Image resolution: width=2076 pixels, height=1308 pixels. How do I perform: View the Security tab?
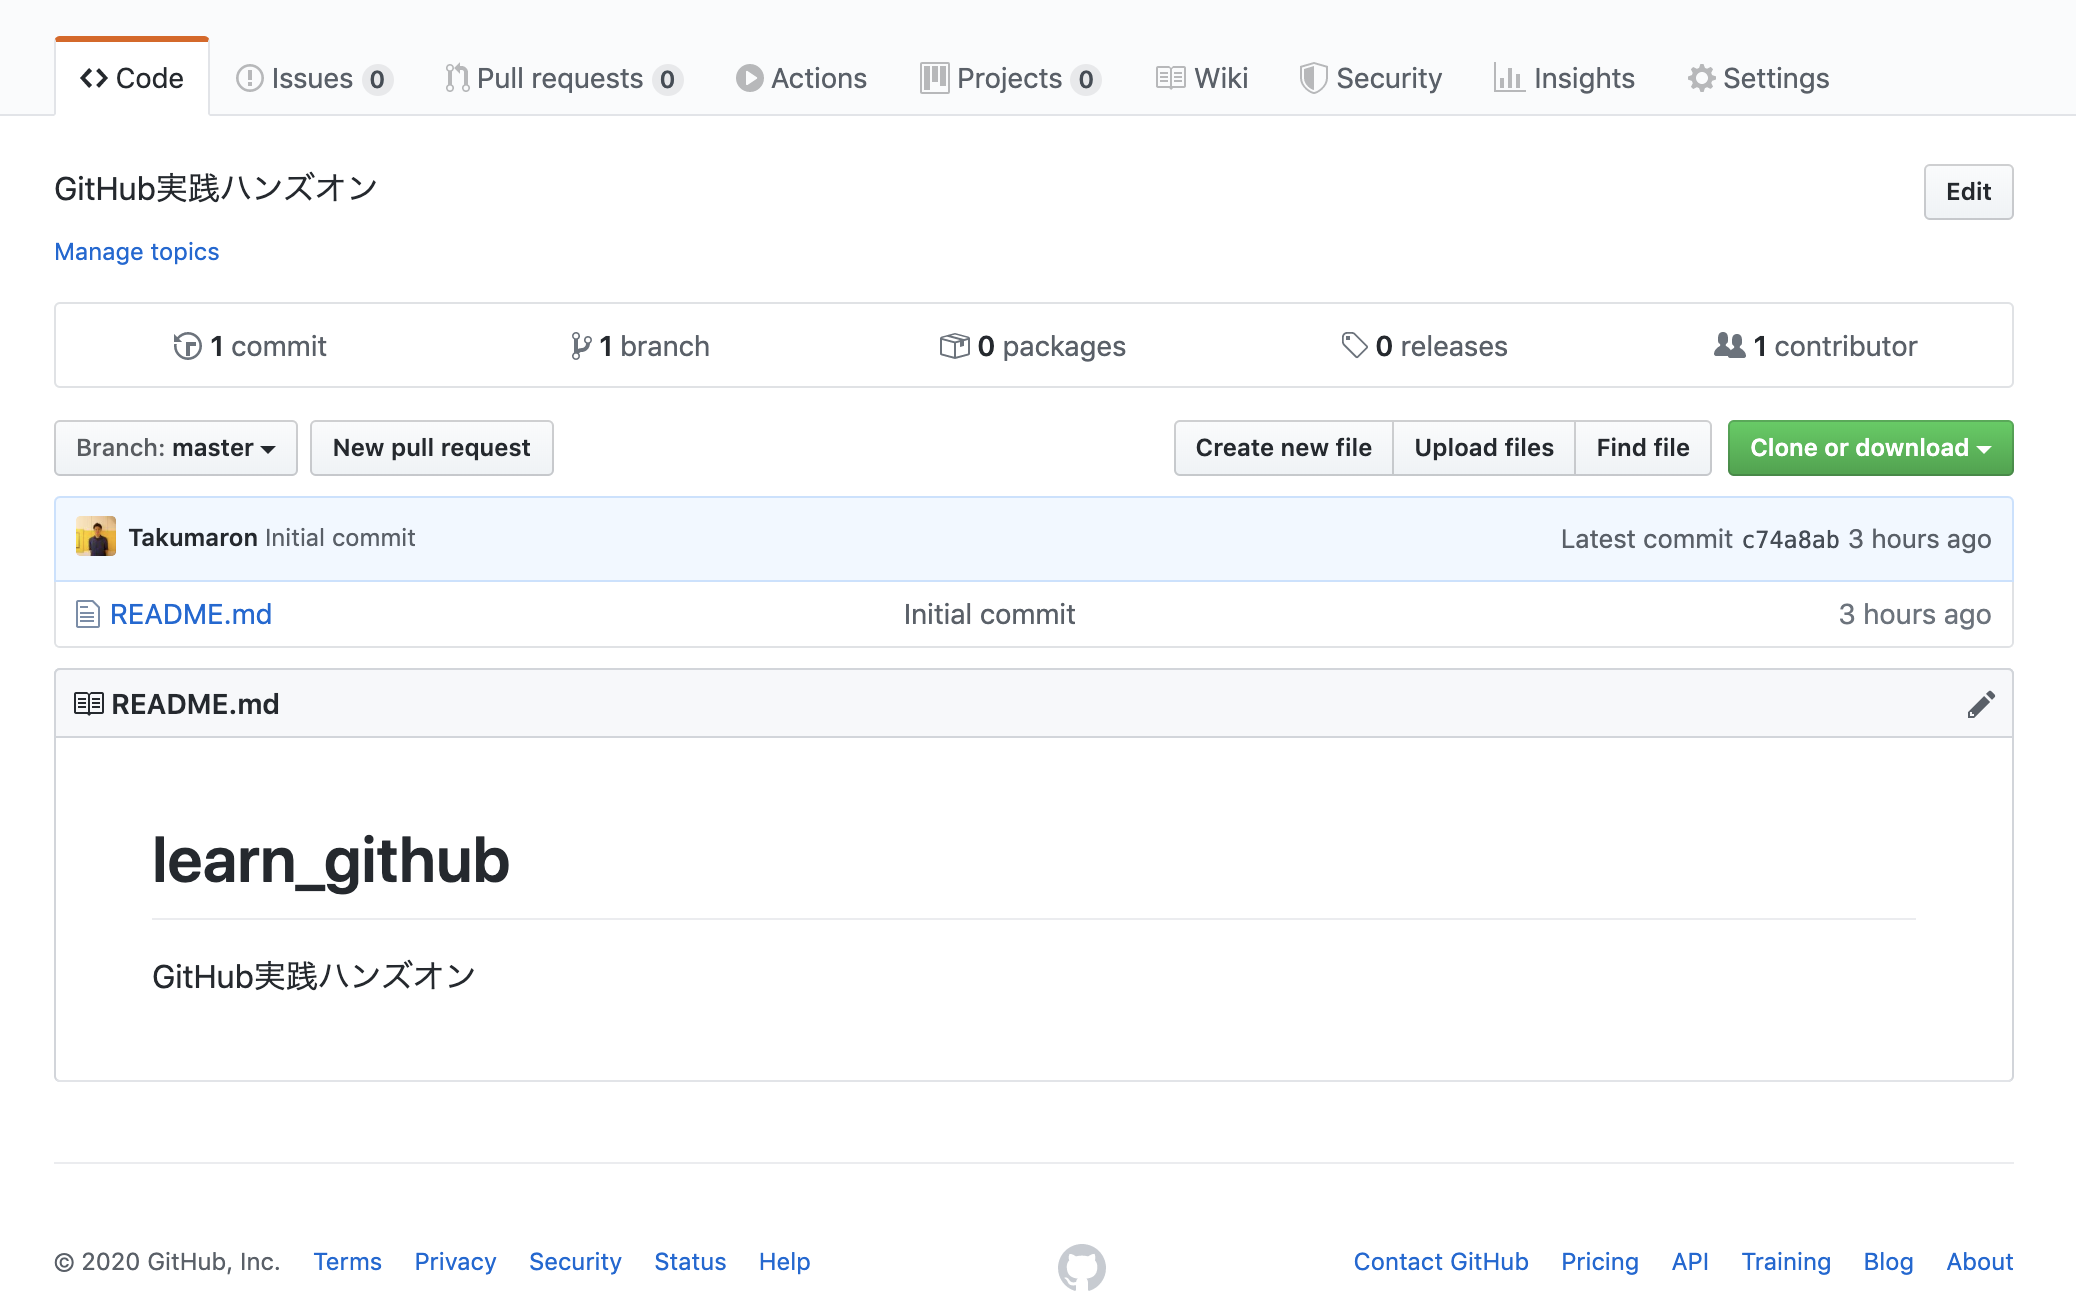pos(1370,78)
